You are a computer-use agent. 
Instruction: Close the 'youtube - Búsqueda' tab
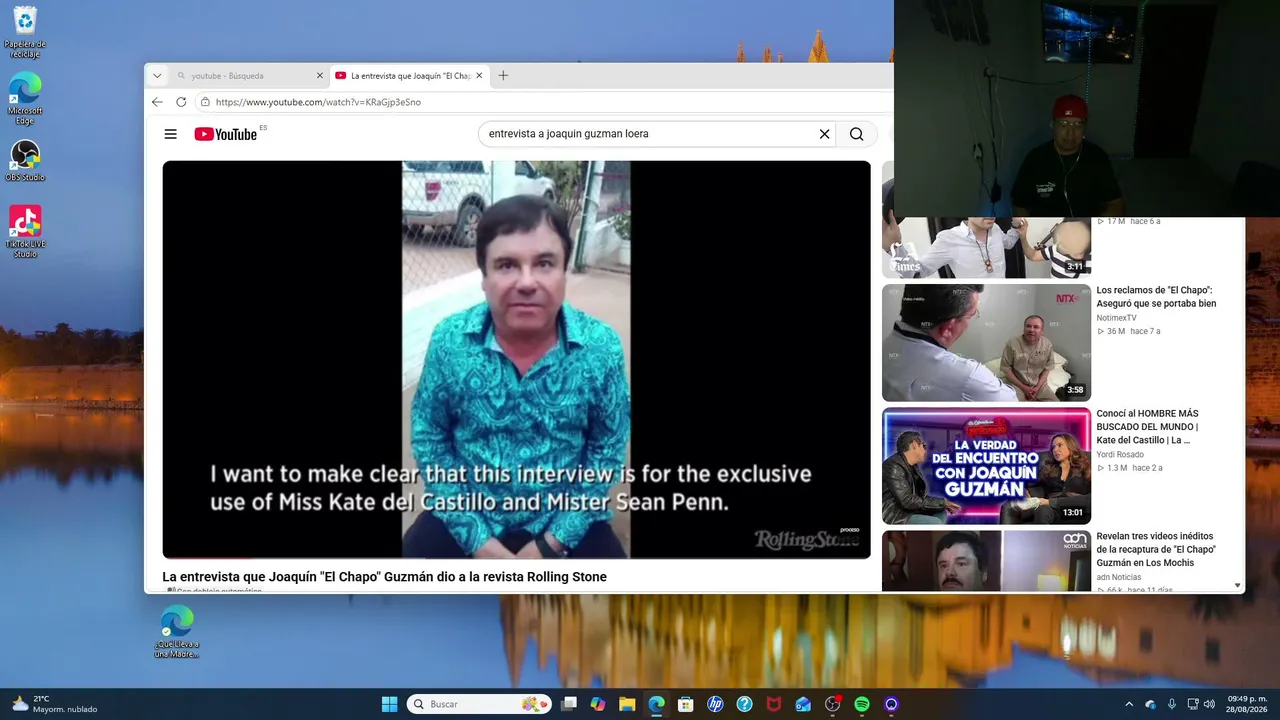pyautogui.click(x=320, y=75)
